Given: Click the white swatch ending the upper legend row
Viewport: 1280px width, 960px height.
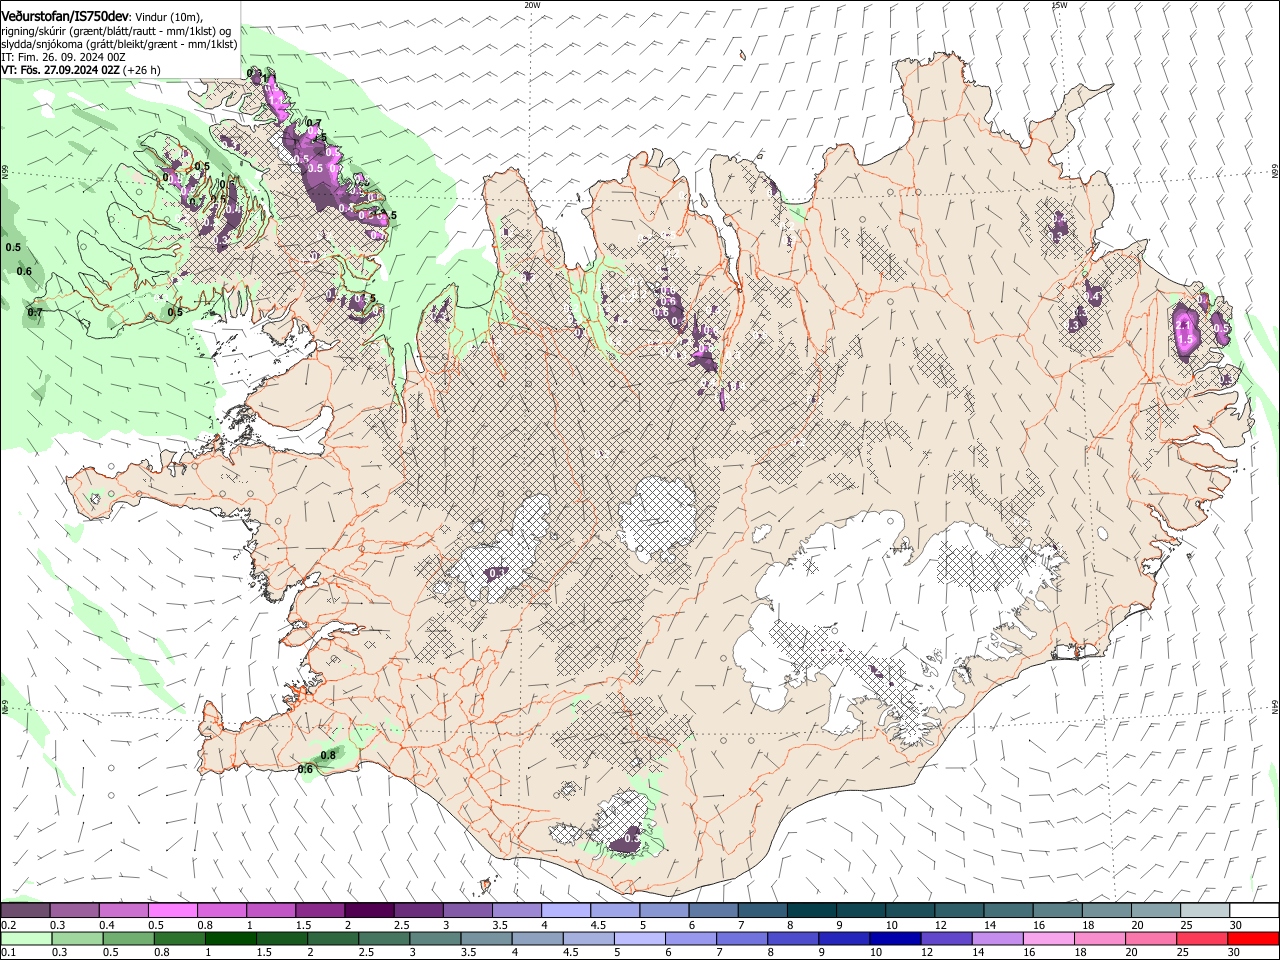Looking at the screenshot, I should coord(1254,911).
